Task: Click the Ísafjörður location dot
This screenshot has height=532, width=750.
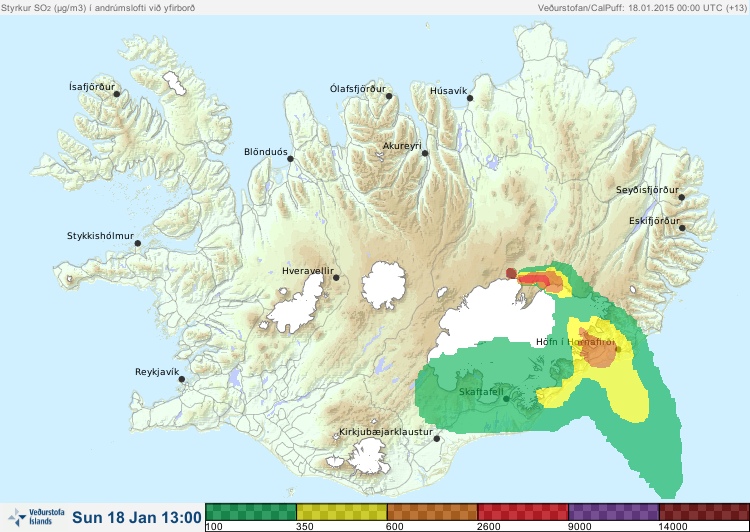Action: 116,94
